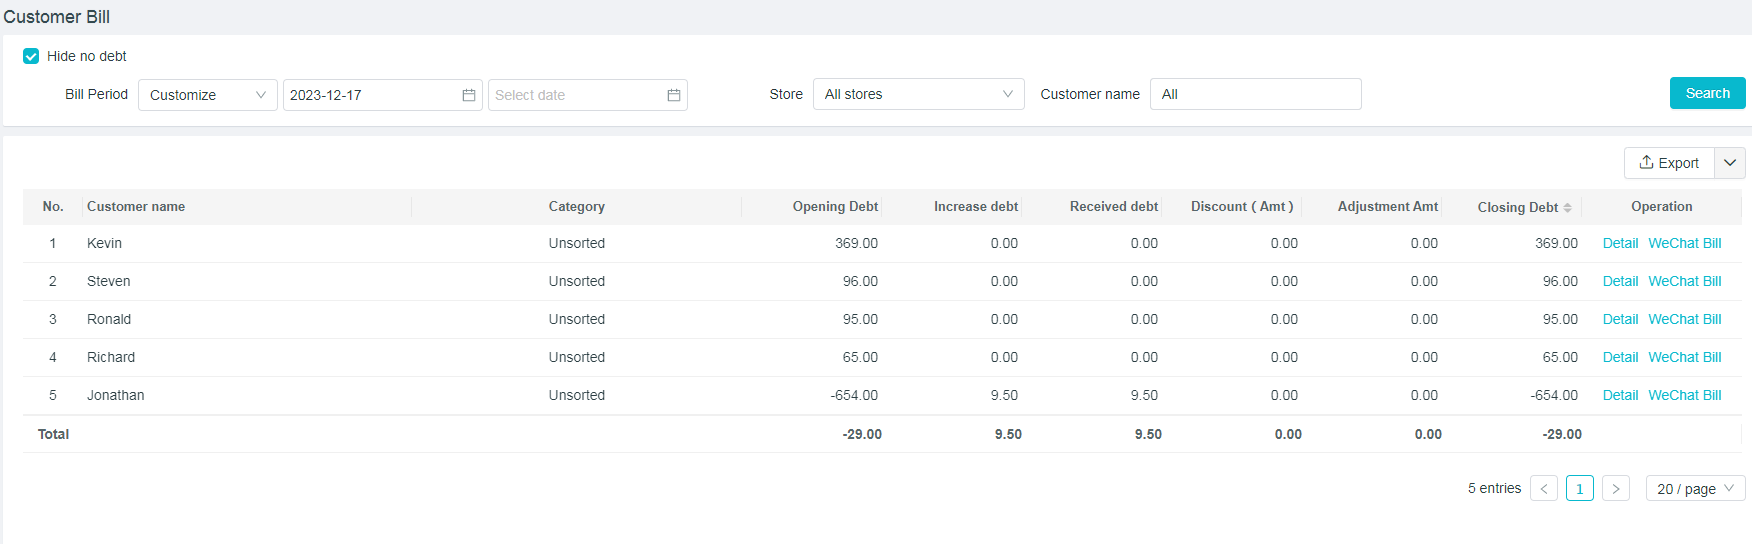Open WeChat Bill for Ronald

[1684, 319]
